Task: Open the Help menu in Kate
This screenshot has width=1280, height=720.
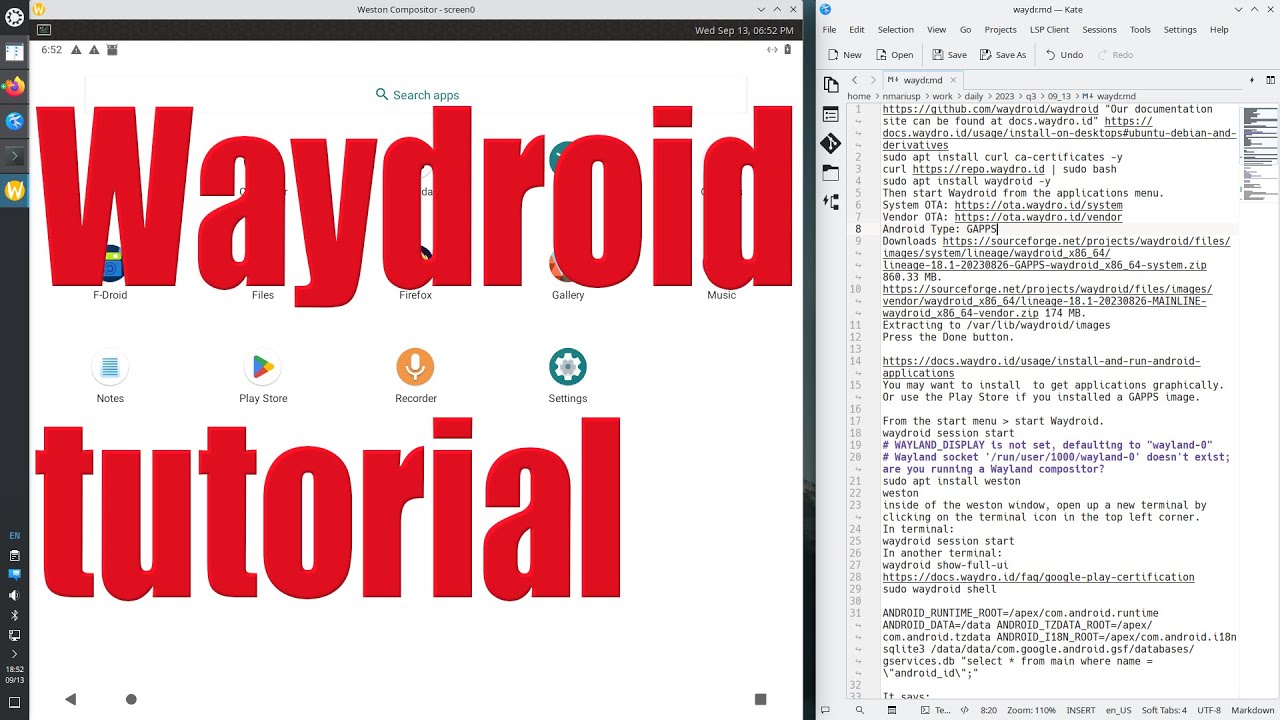Action: pyautogui.click(x=1219, y=30)
